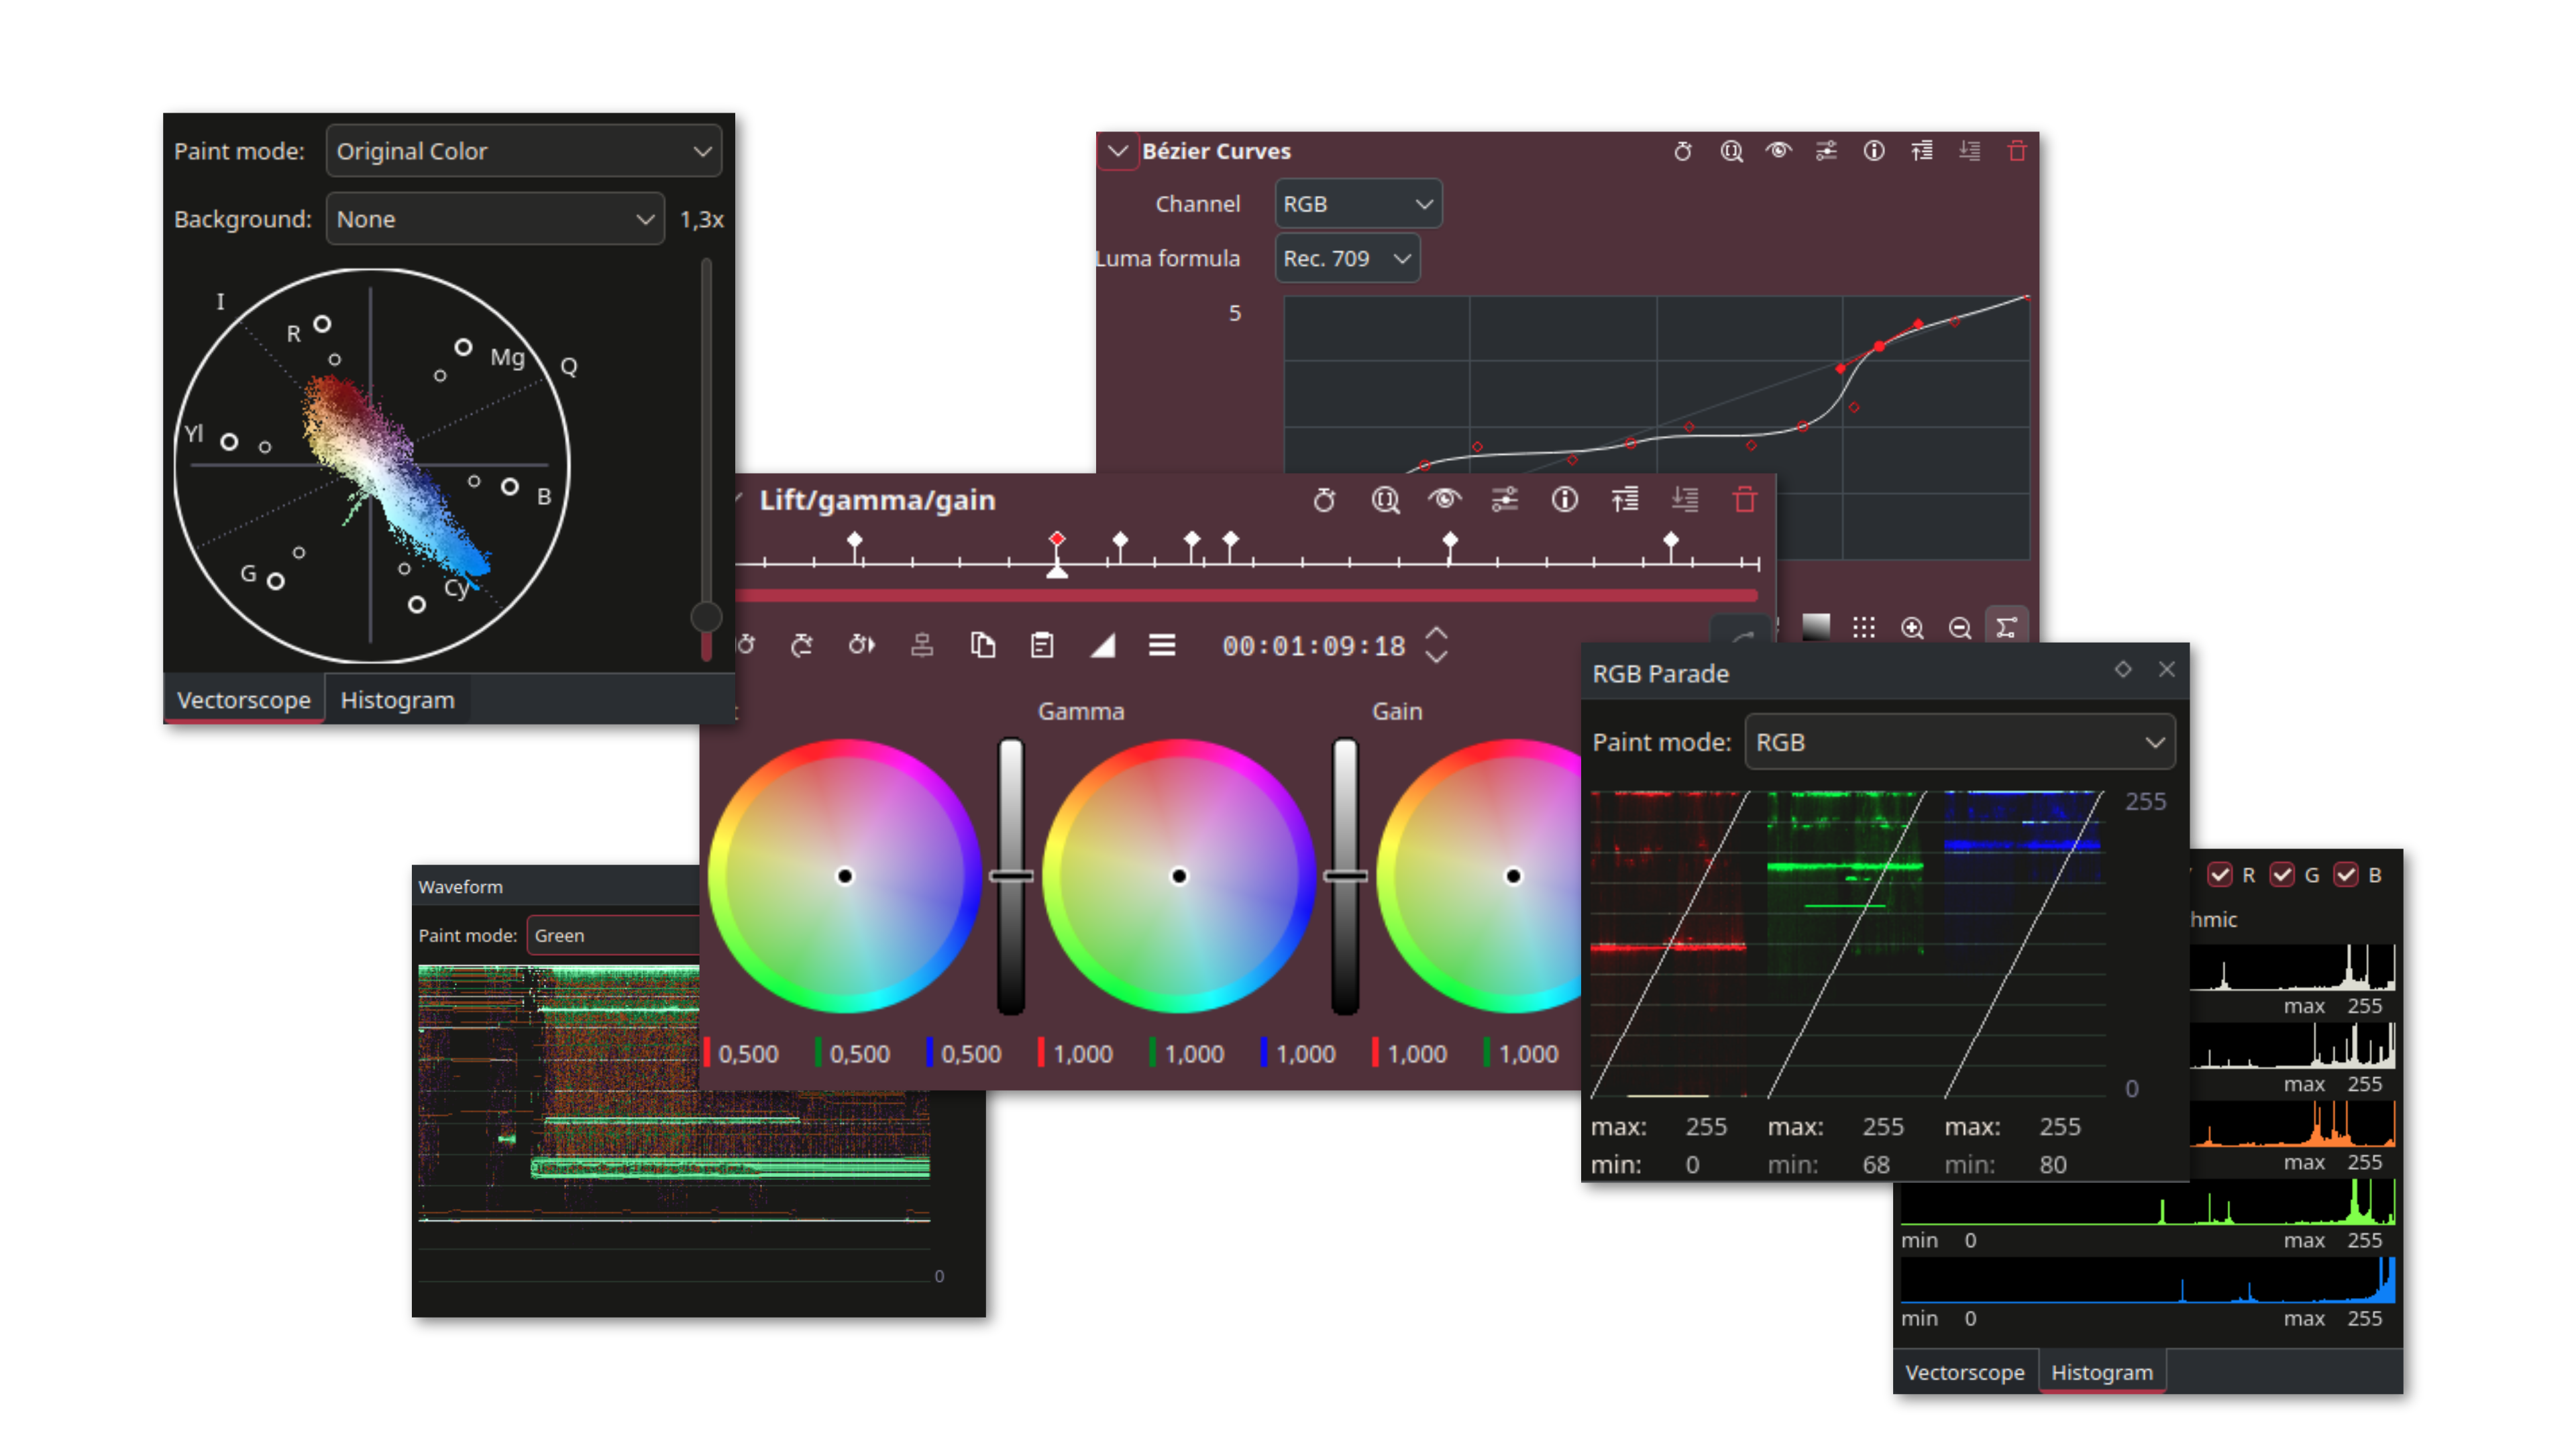Switch to Vectorscope tab in the histogram panel
2576x1449 pixels.
click(x=1964, y=1372)
